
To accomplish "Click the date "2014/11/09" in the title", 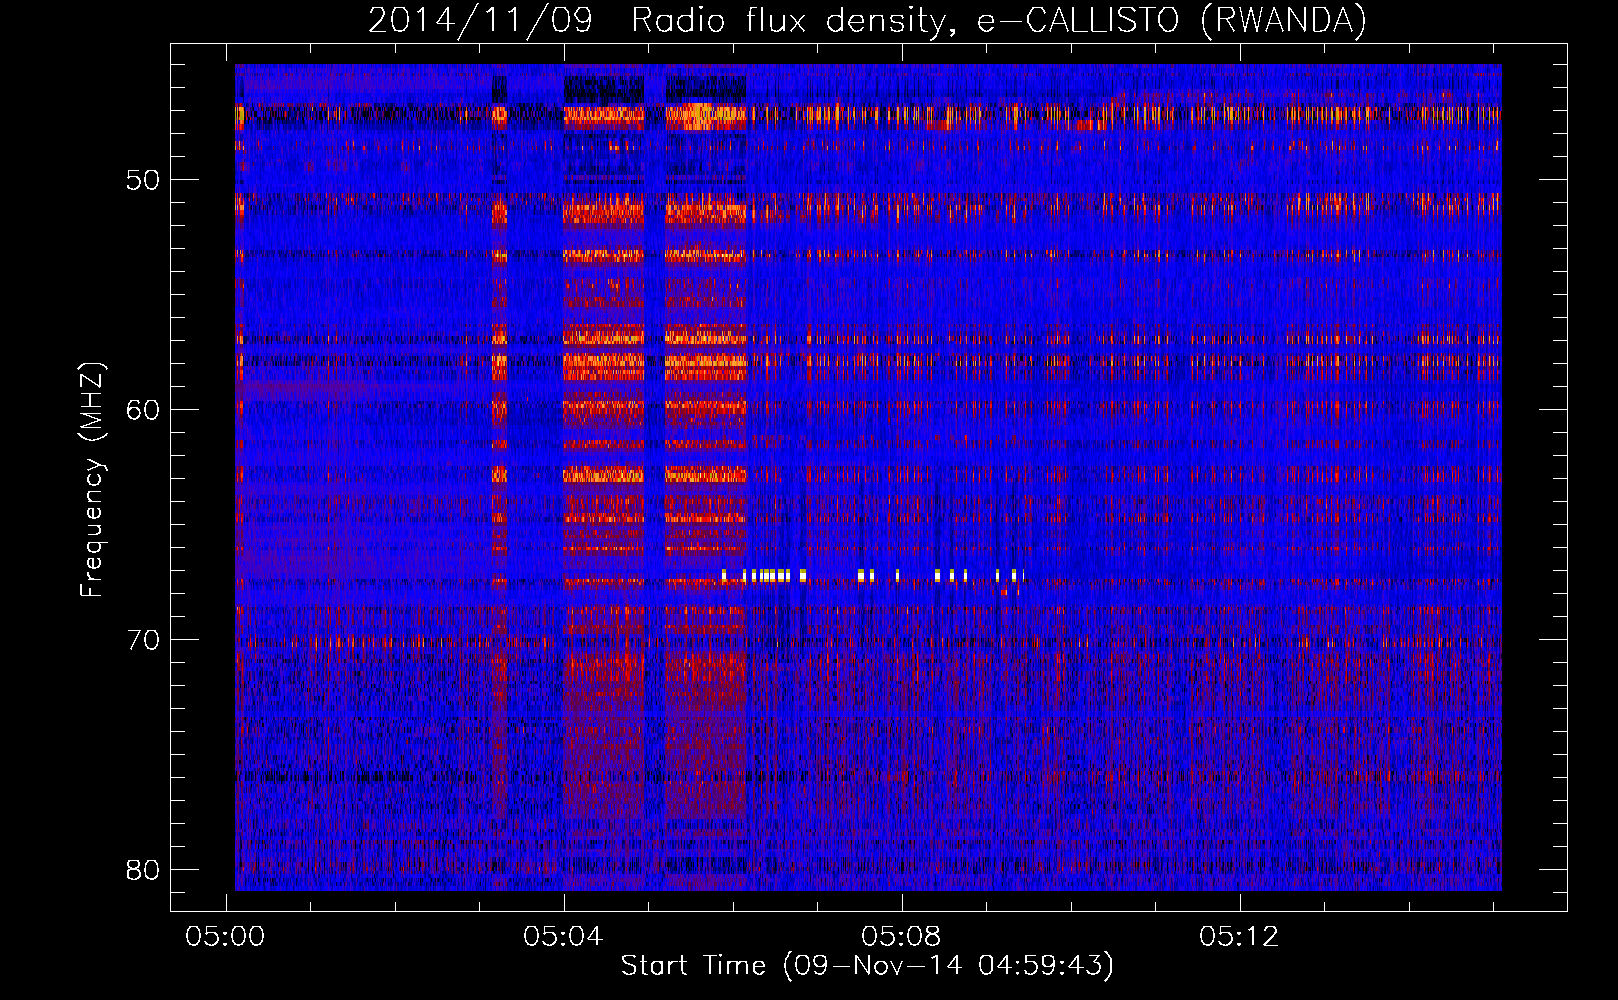I will point(481,20).
